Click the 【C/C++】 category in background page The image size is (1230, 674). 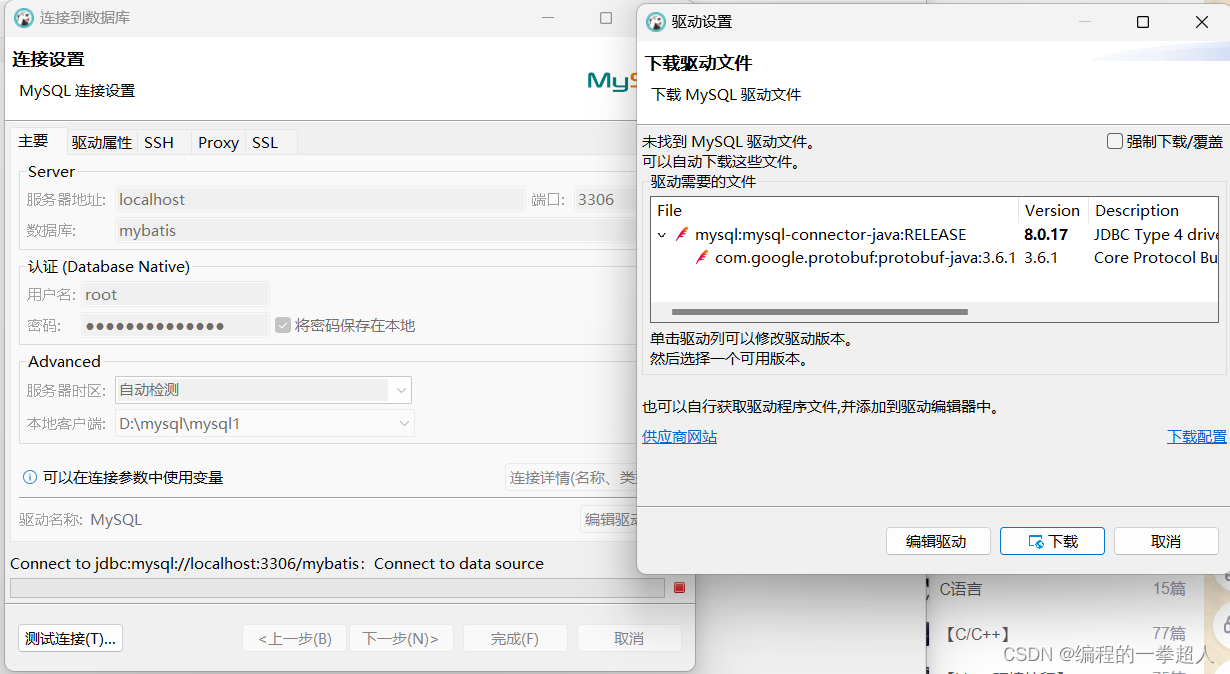click(x=978, y=633)
